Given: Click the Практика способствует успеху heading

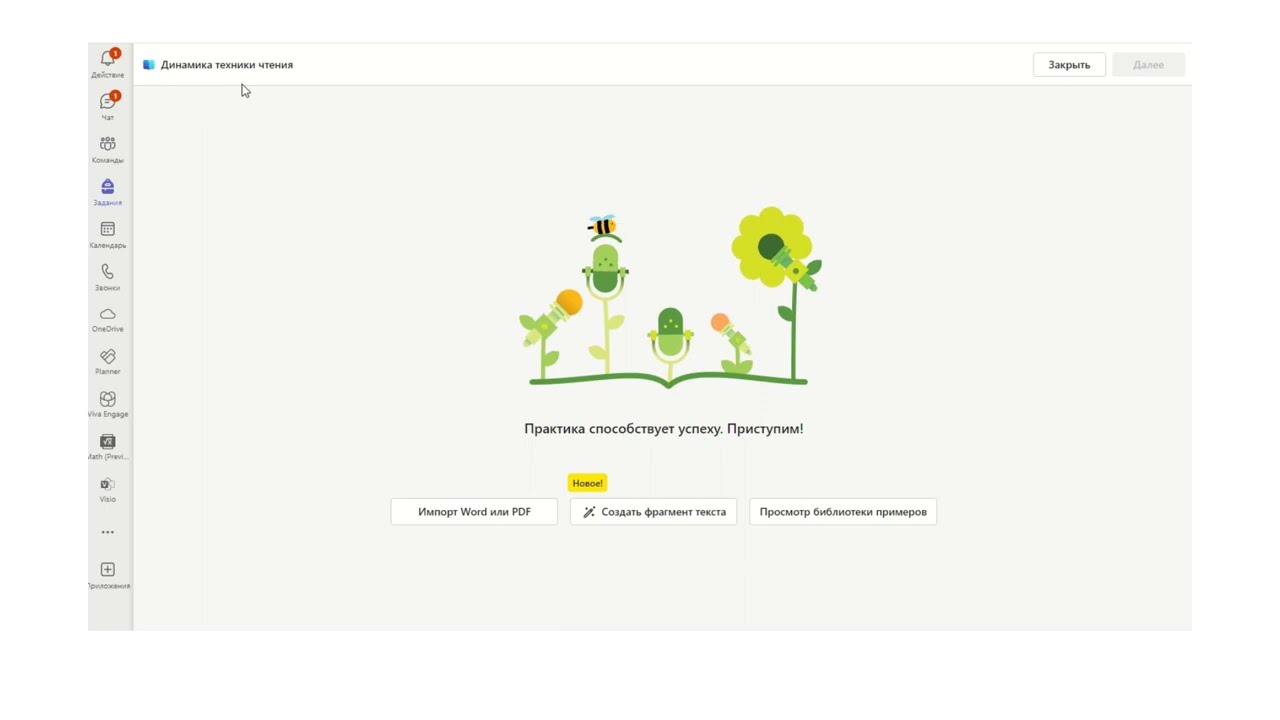Looking at the screenshot, I should pos(664,429).
